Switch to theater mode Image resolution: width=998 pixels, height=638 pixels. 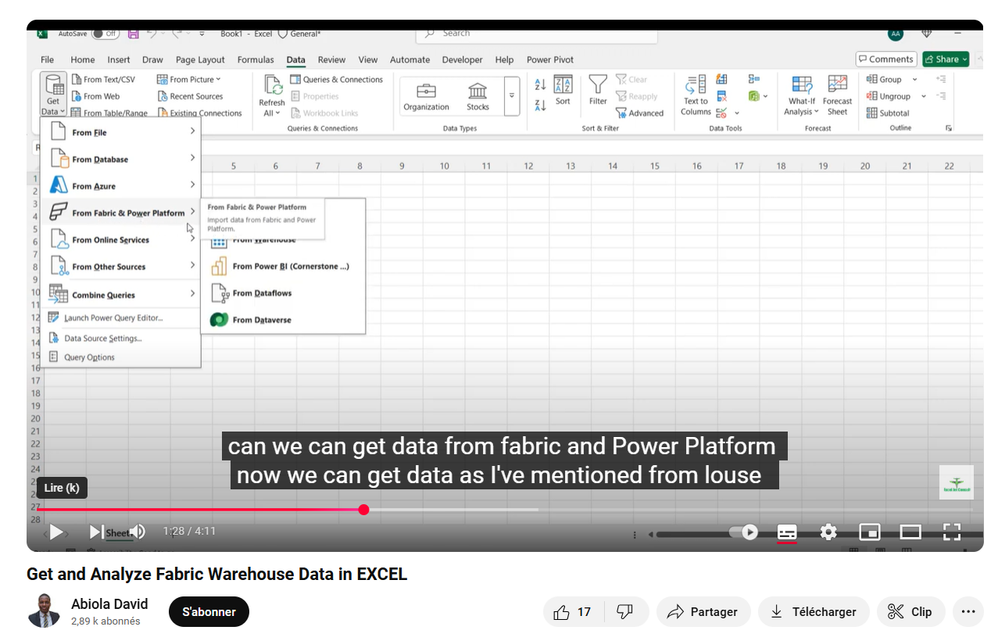910,532
